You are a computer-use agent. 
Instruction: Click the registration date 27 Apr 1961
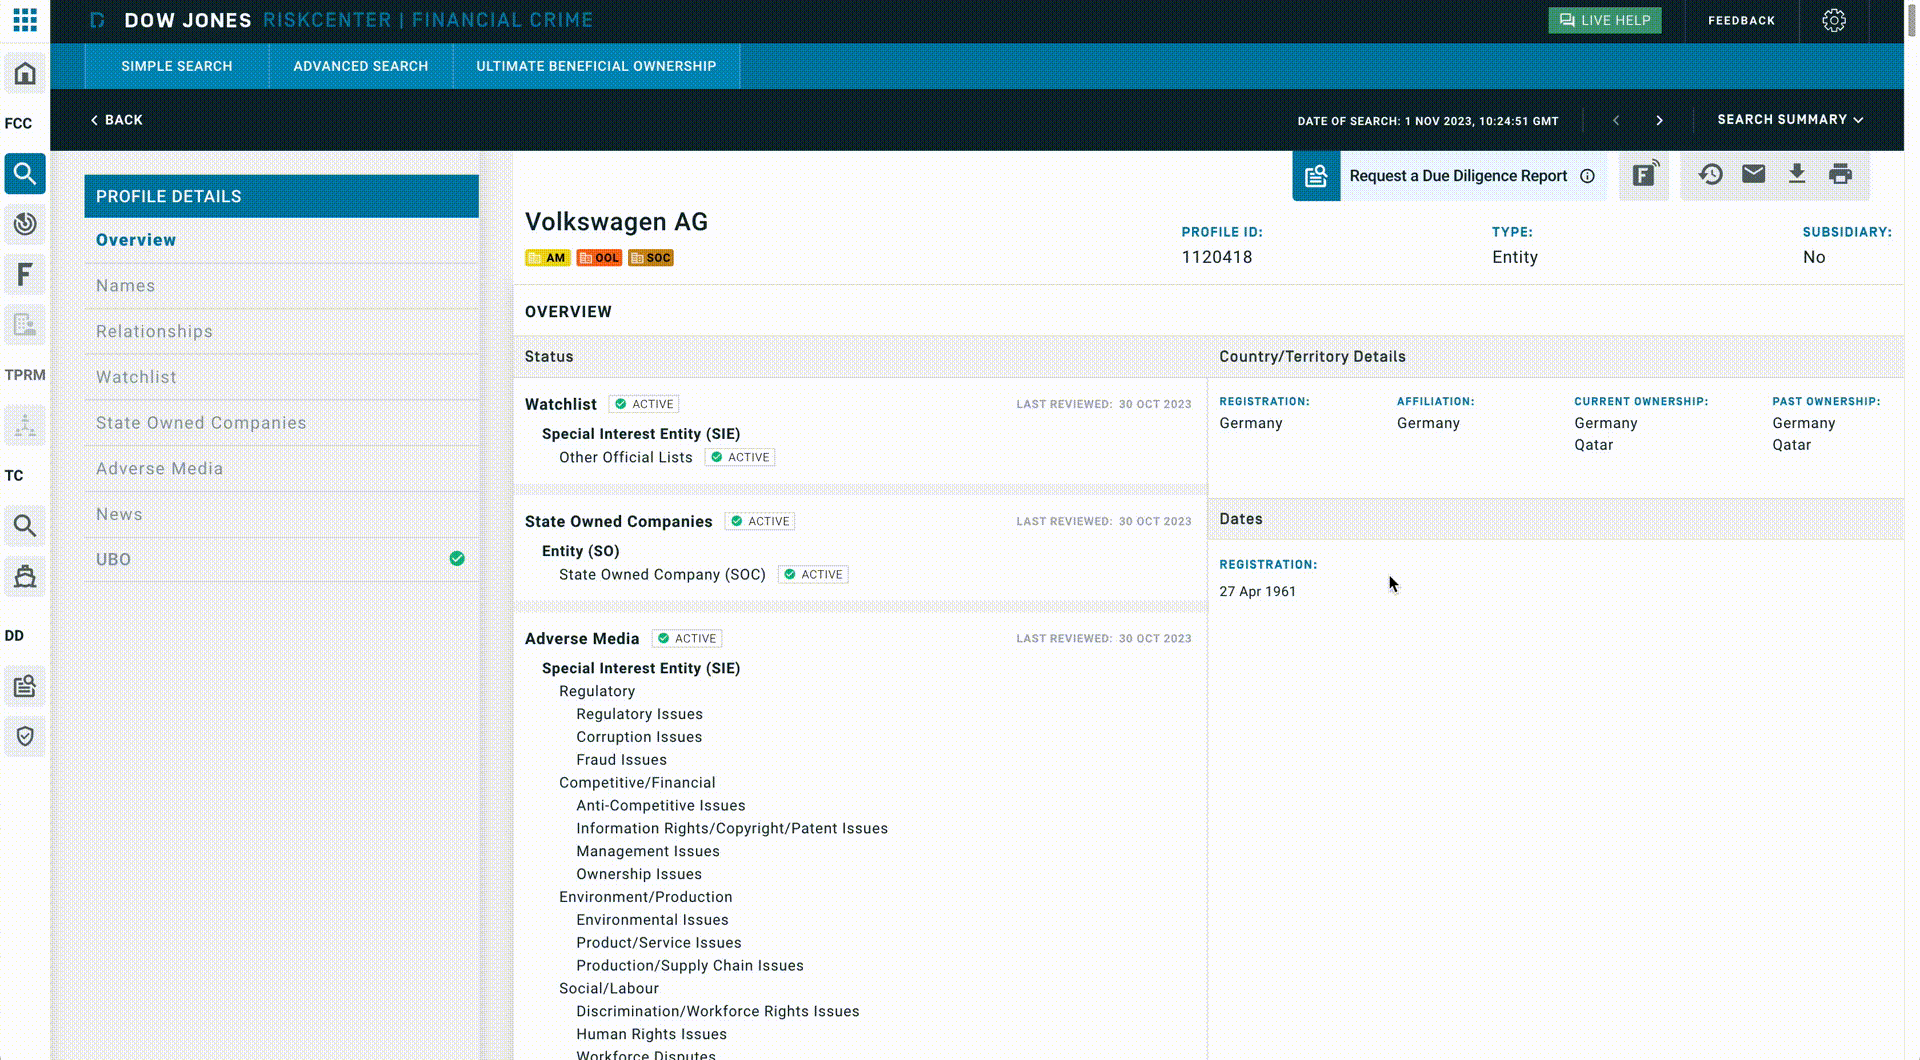coord(1257,591)
